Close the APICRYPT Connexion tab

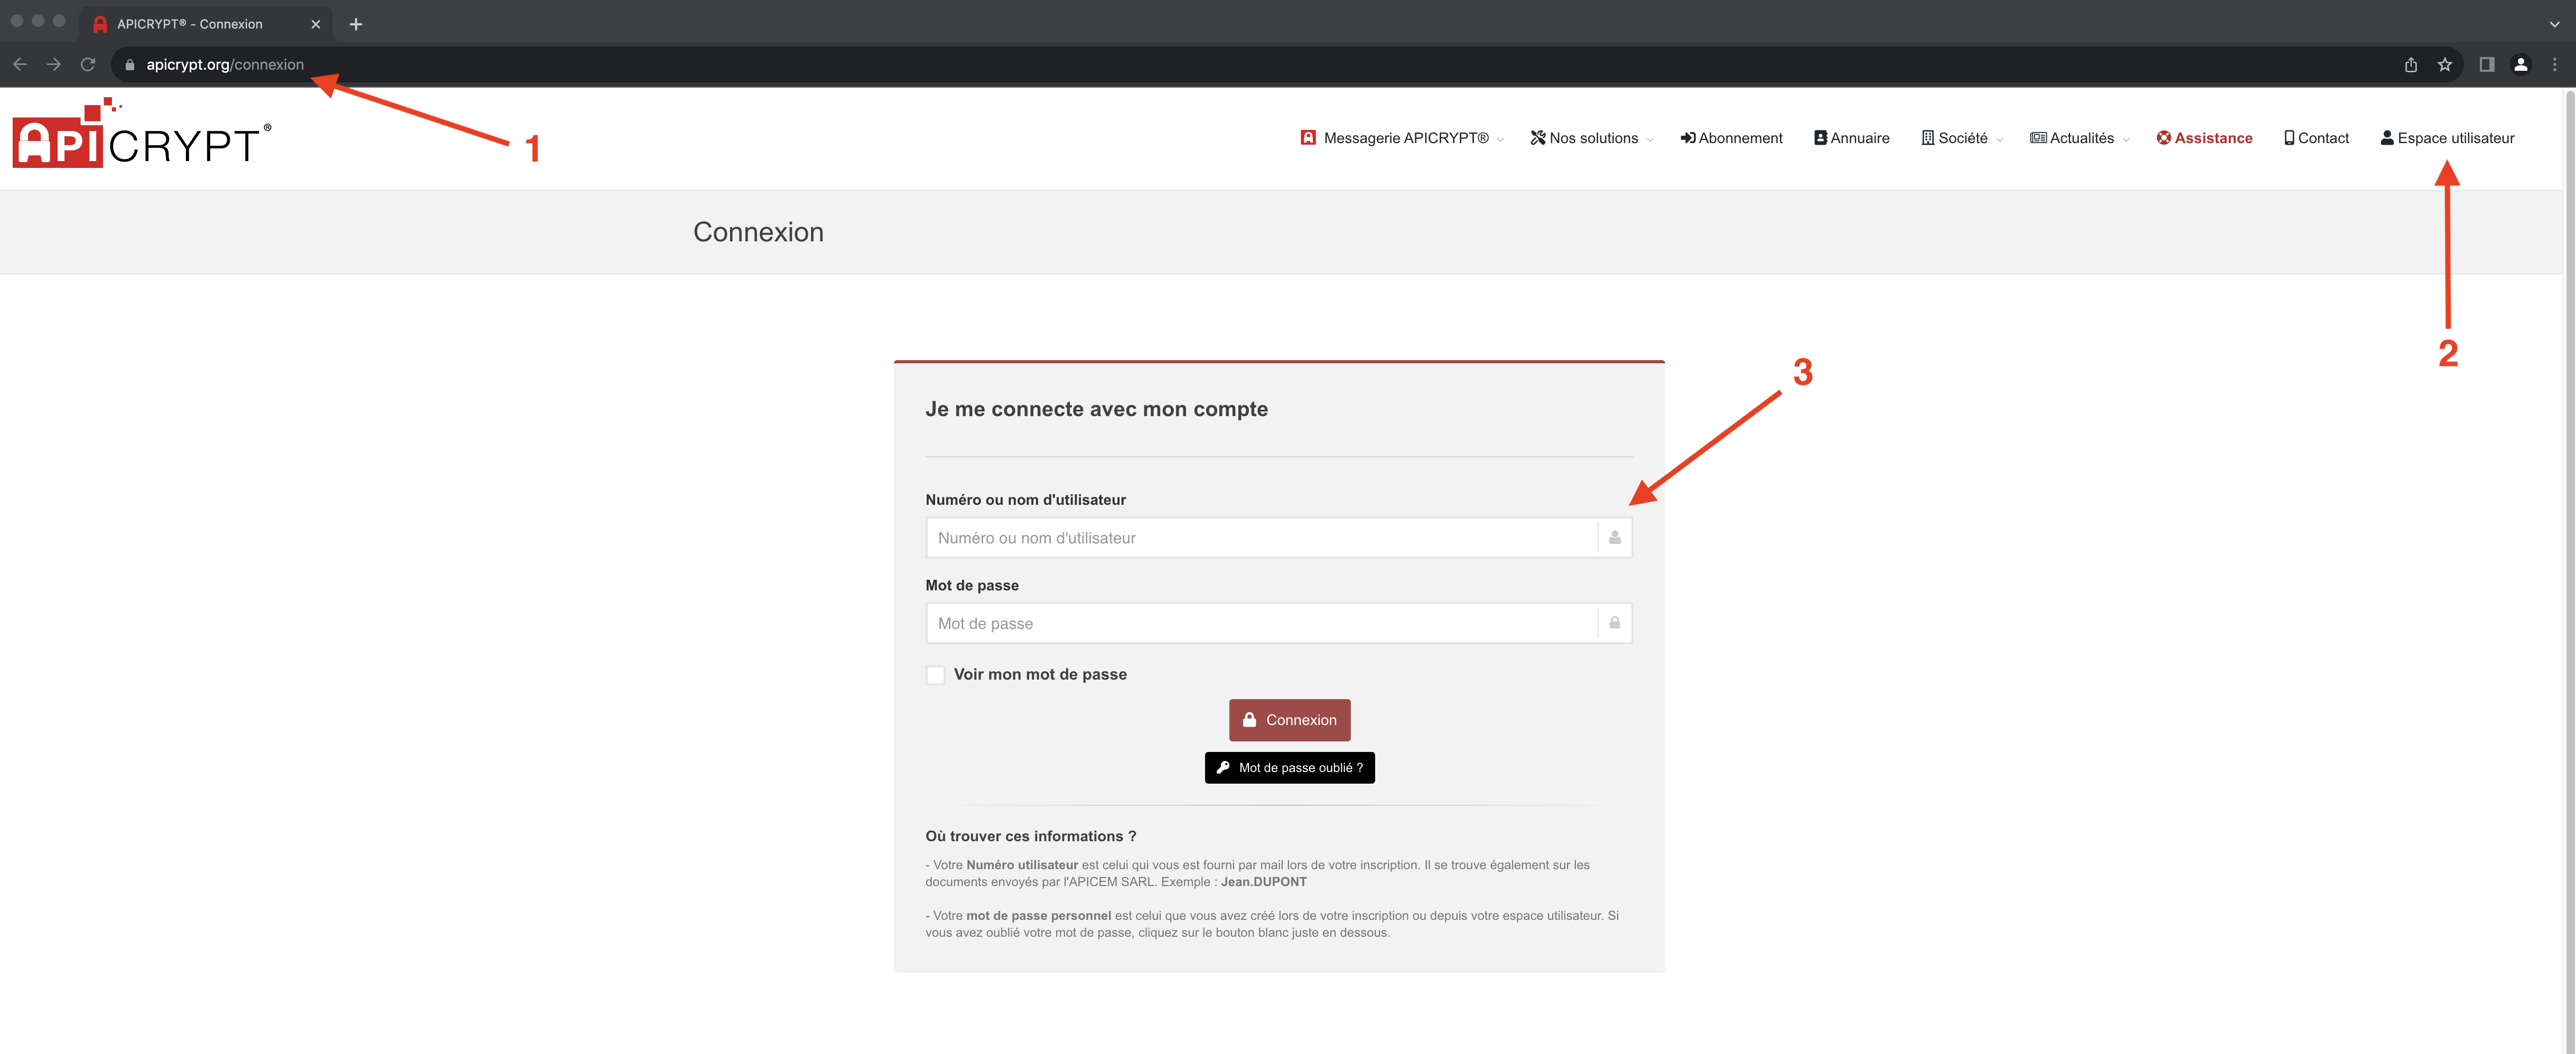(316, 24)
